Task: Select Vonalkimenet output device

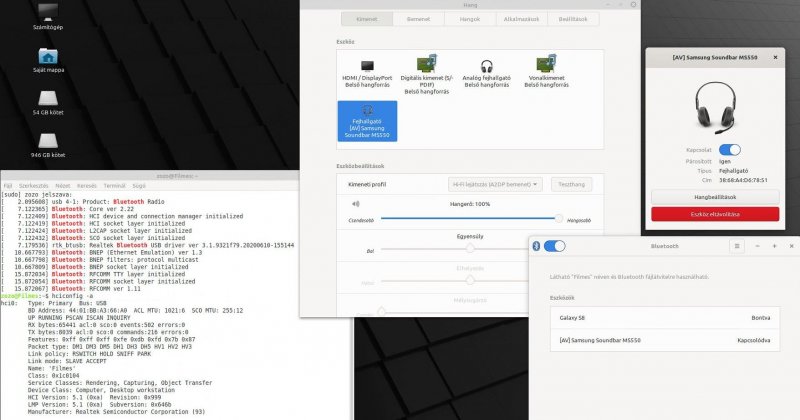Action: (546, 72)
